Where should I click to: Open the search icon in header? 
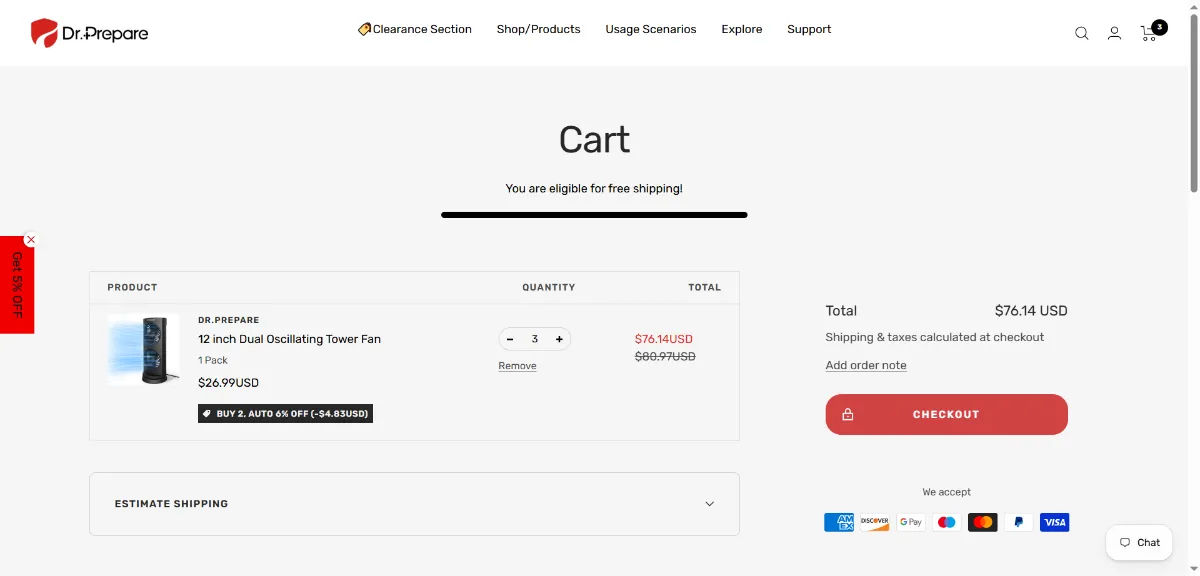click(x=1082, y=33)
